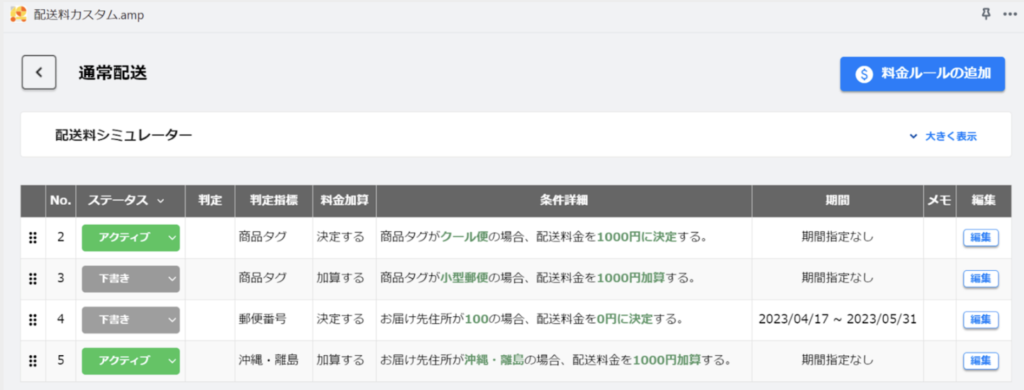Screen dimensions: 1024x390
Task: Pin the app with the pin icon
Action: [x=986, y=14]
